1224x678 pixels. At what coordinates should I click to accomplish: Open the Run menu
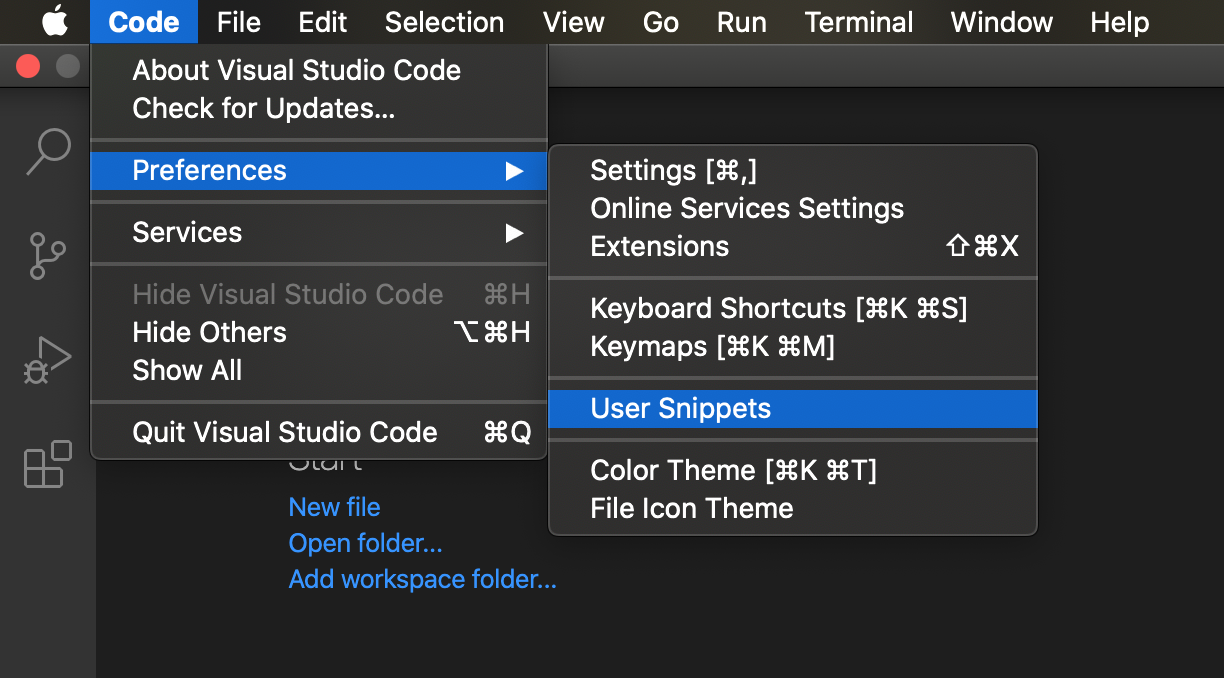click(742, 22)
